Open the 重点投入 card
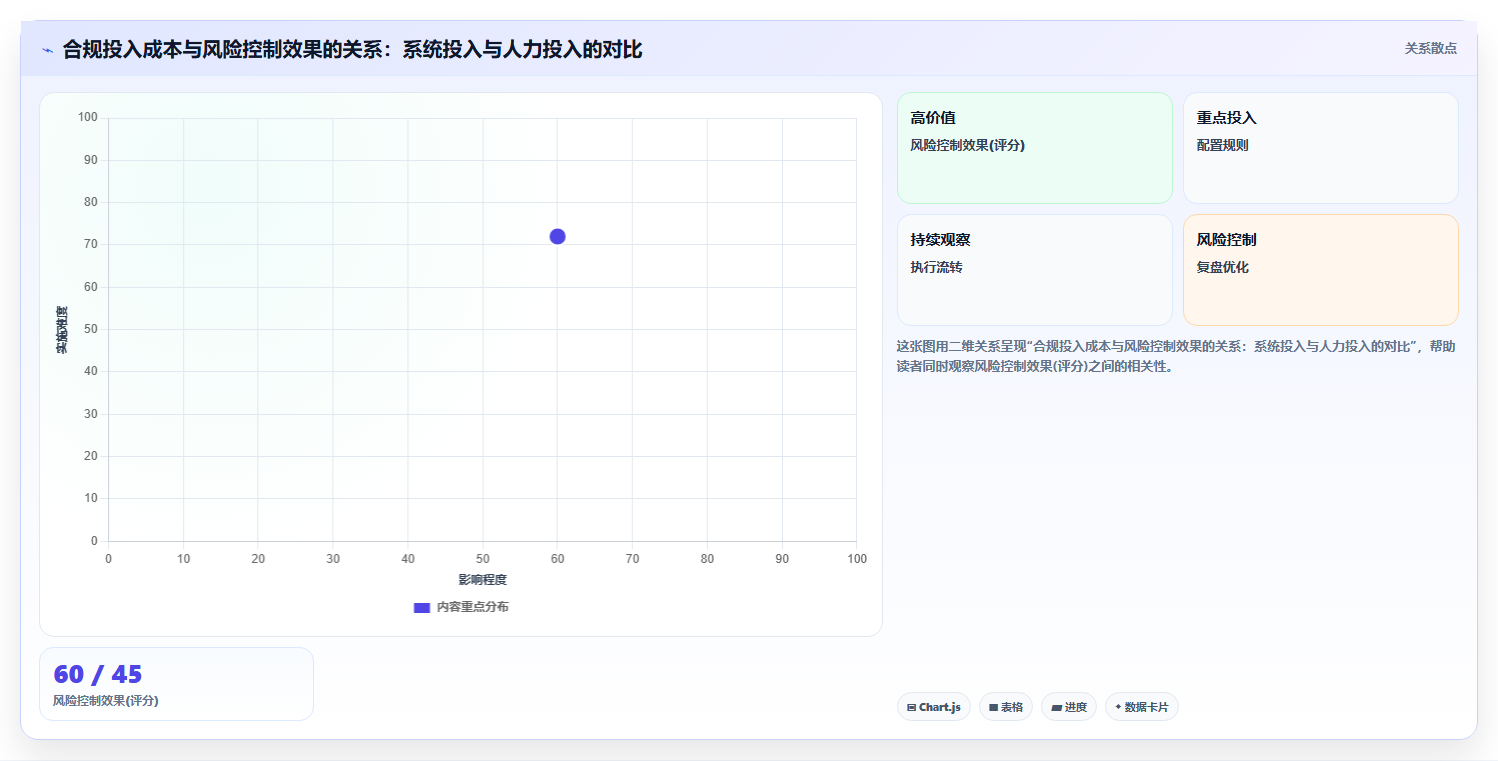Screen dimensions: 1498x761 click(1321, 148)
